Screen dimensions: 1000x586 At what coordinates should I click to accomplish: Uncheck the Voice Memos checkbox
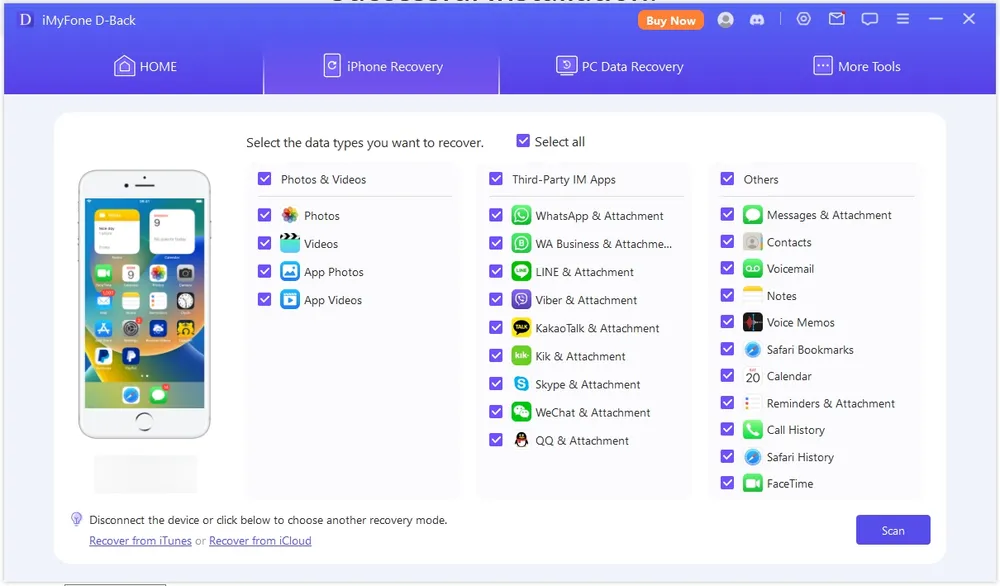click(727, 321)
